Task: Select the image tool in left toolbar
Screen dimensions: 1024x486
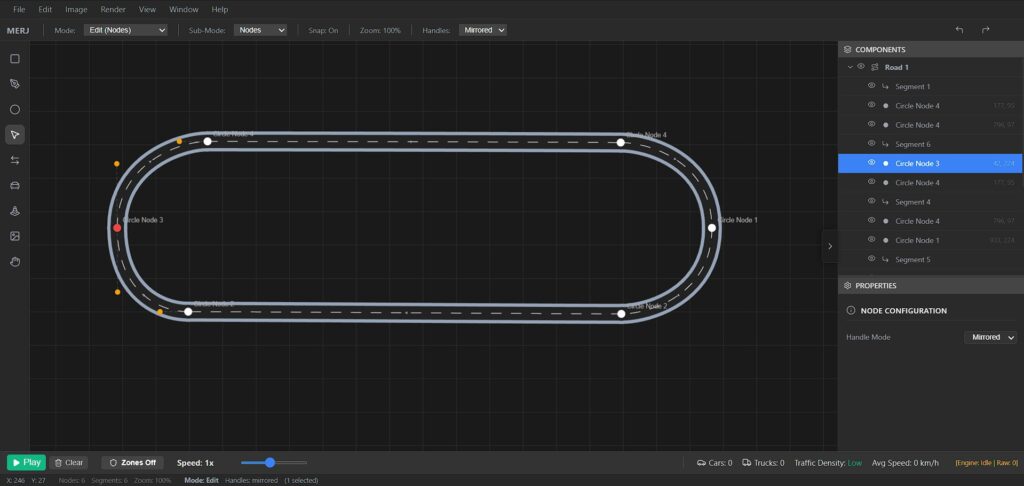Action: pos(15,236)
